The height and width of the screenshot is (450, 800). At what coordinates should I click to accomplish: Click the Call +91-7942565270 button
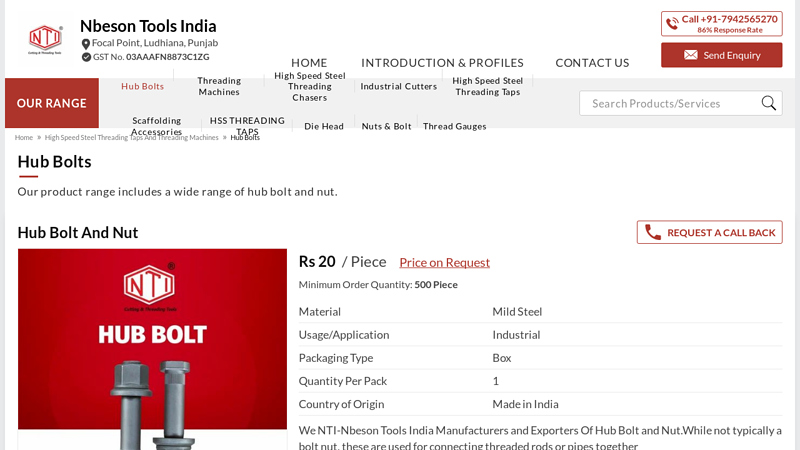coord(721,23)
